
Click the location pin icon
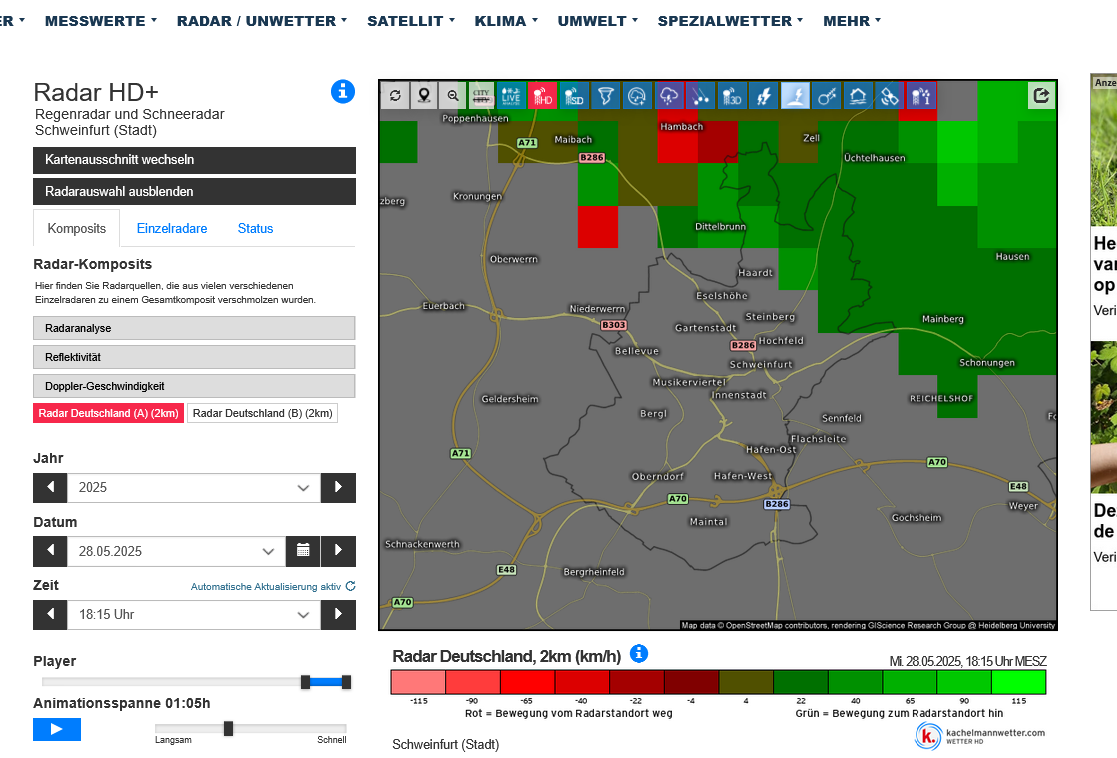(x=424, y=96)
